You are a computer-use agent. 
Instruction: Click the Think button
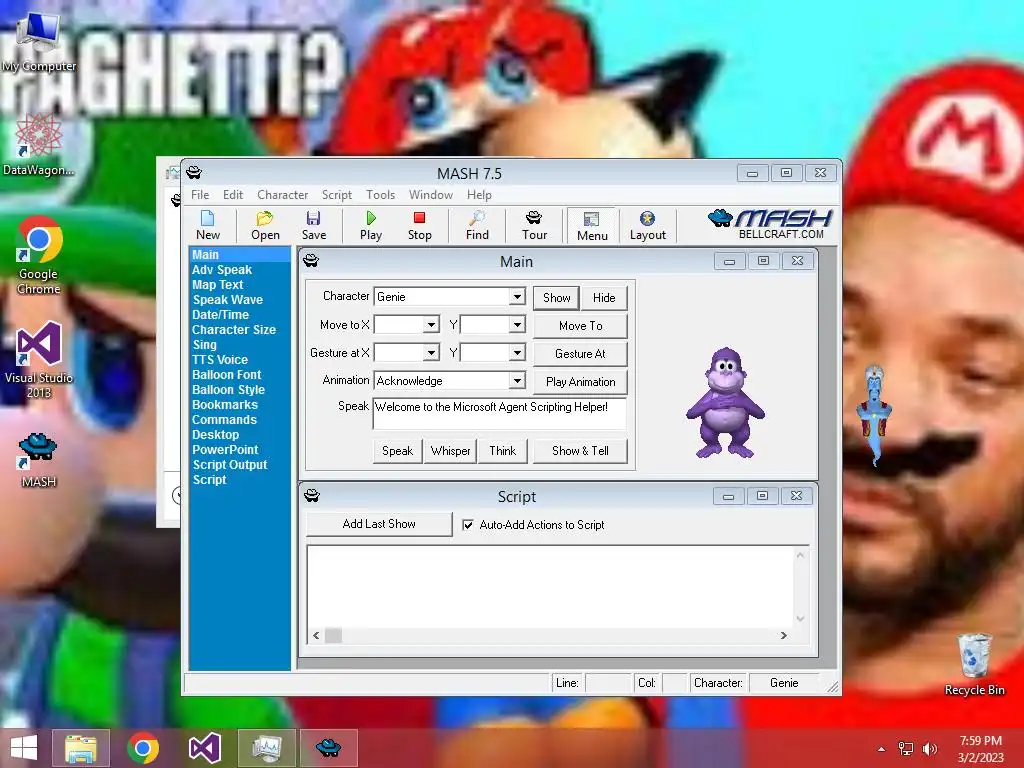click(x=502, y=451)
